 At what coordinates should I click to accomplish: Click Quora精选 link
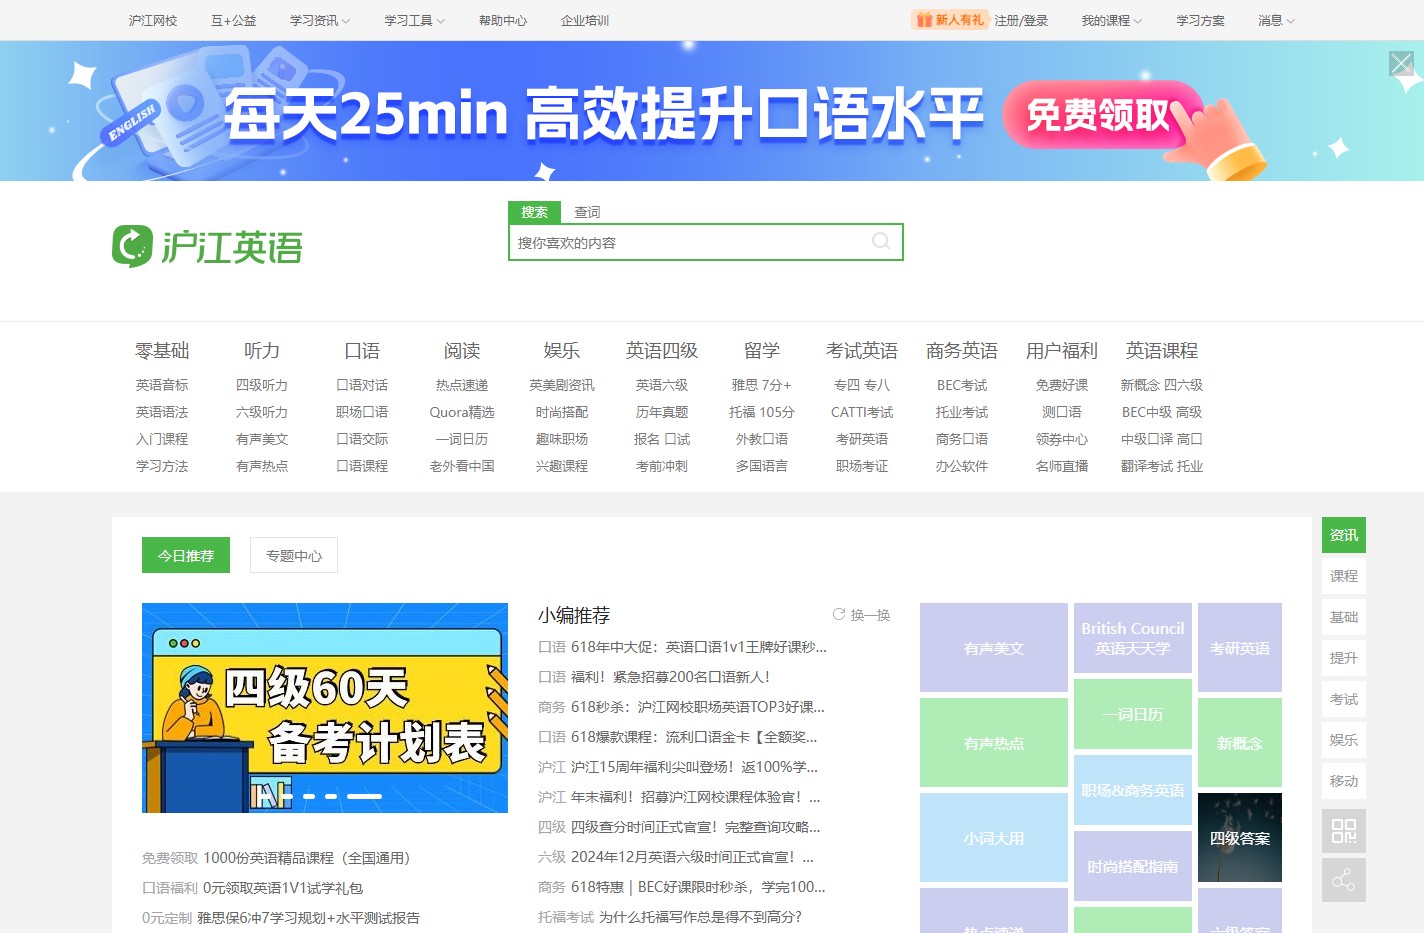coord(462,412)
